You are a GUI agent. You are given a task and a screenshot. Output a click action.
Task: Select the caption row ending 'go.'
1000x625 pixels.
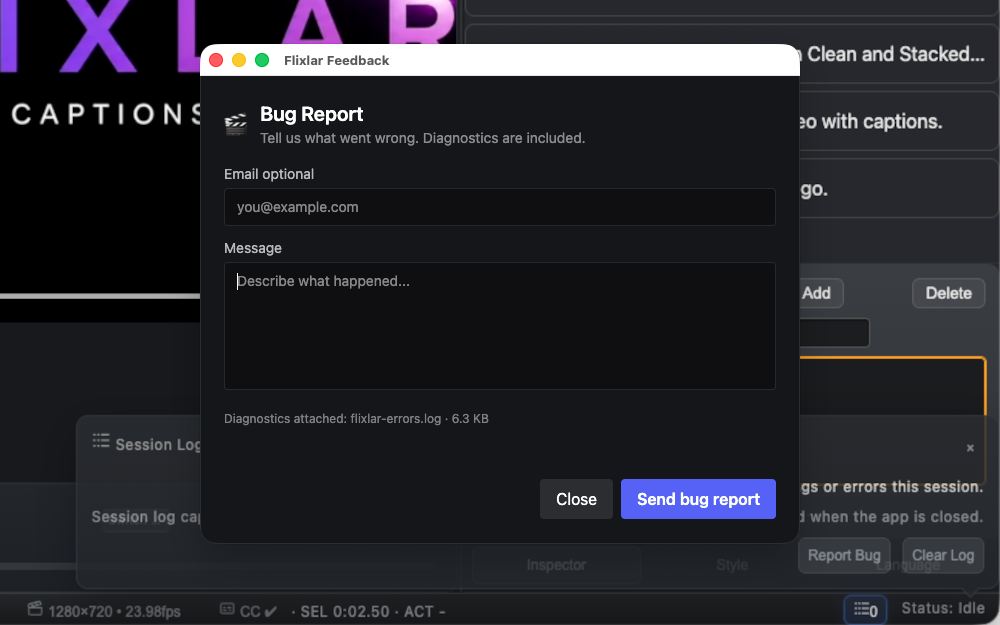click(899, 189)
